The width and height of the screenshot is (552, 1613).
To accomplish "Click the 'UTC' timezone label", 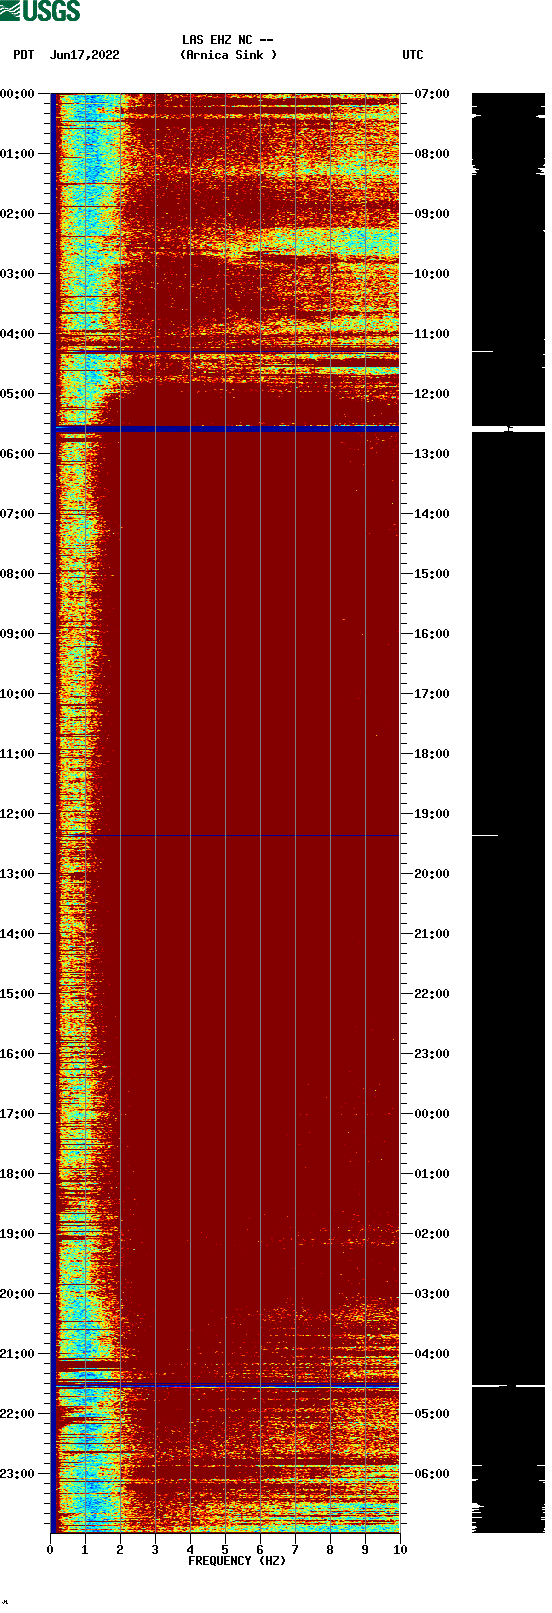I will click(413, 55).
